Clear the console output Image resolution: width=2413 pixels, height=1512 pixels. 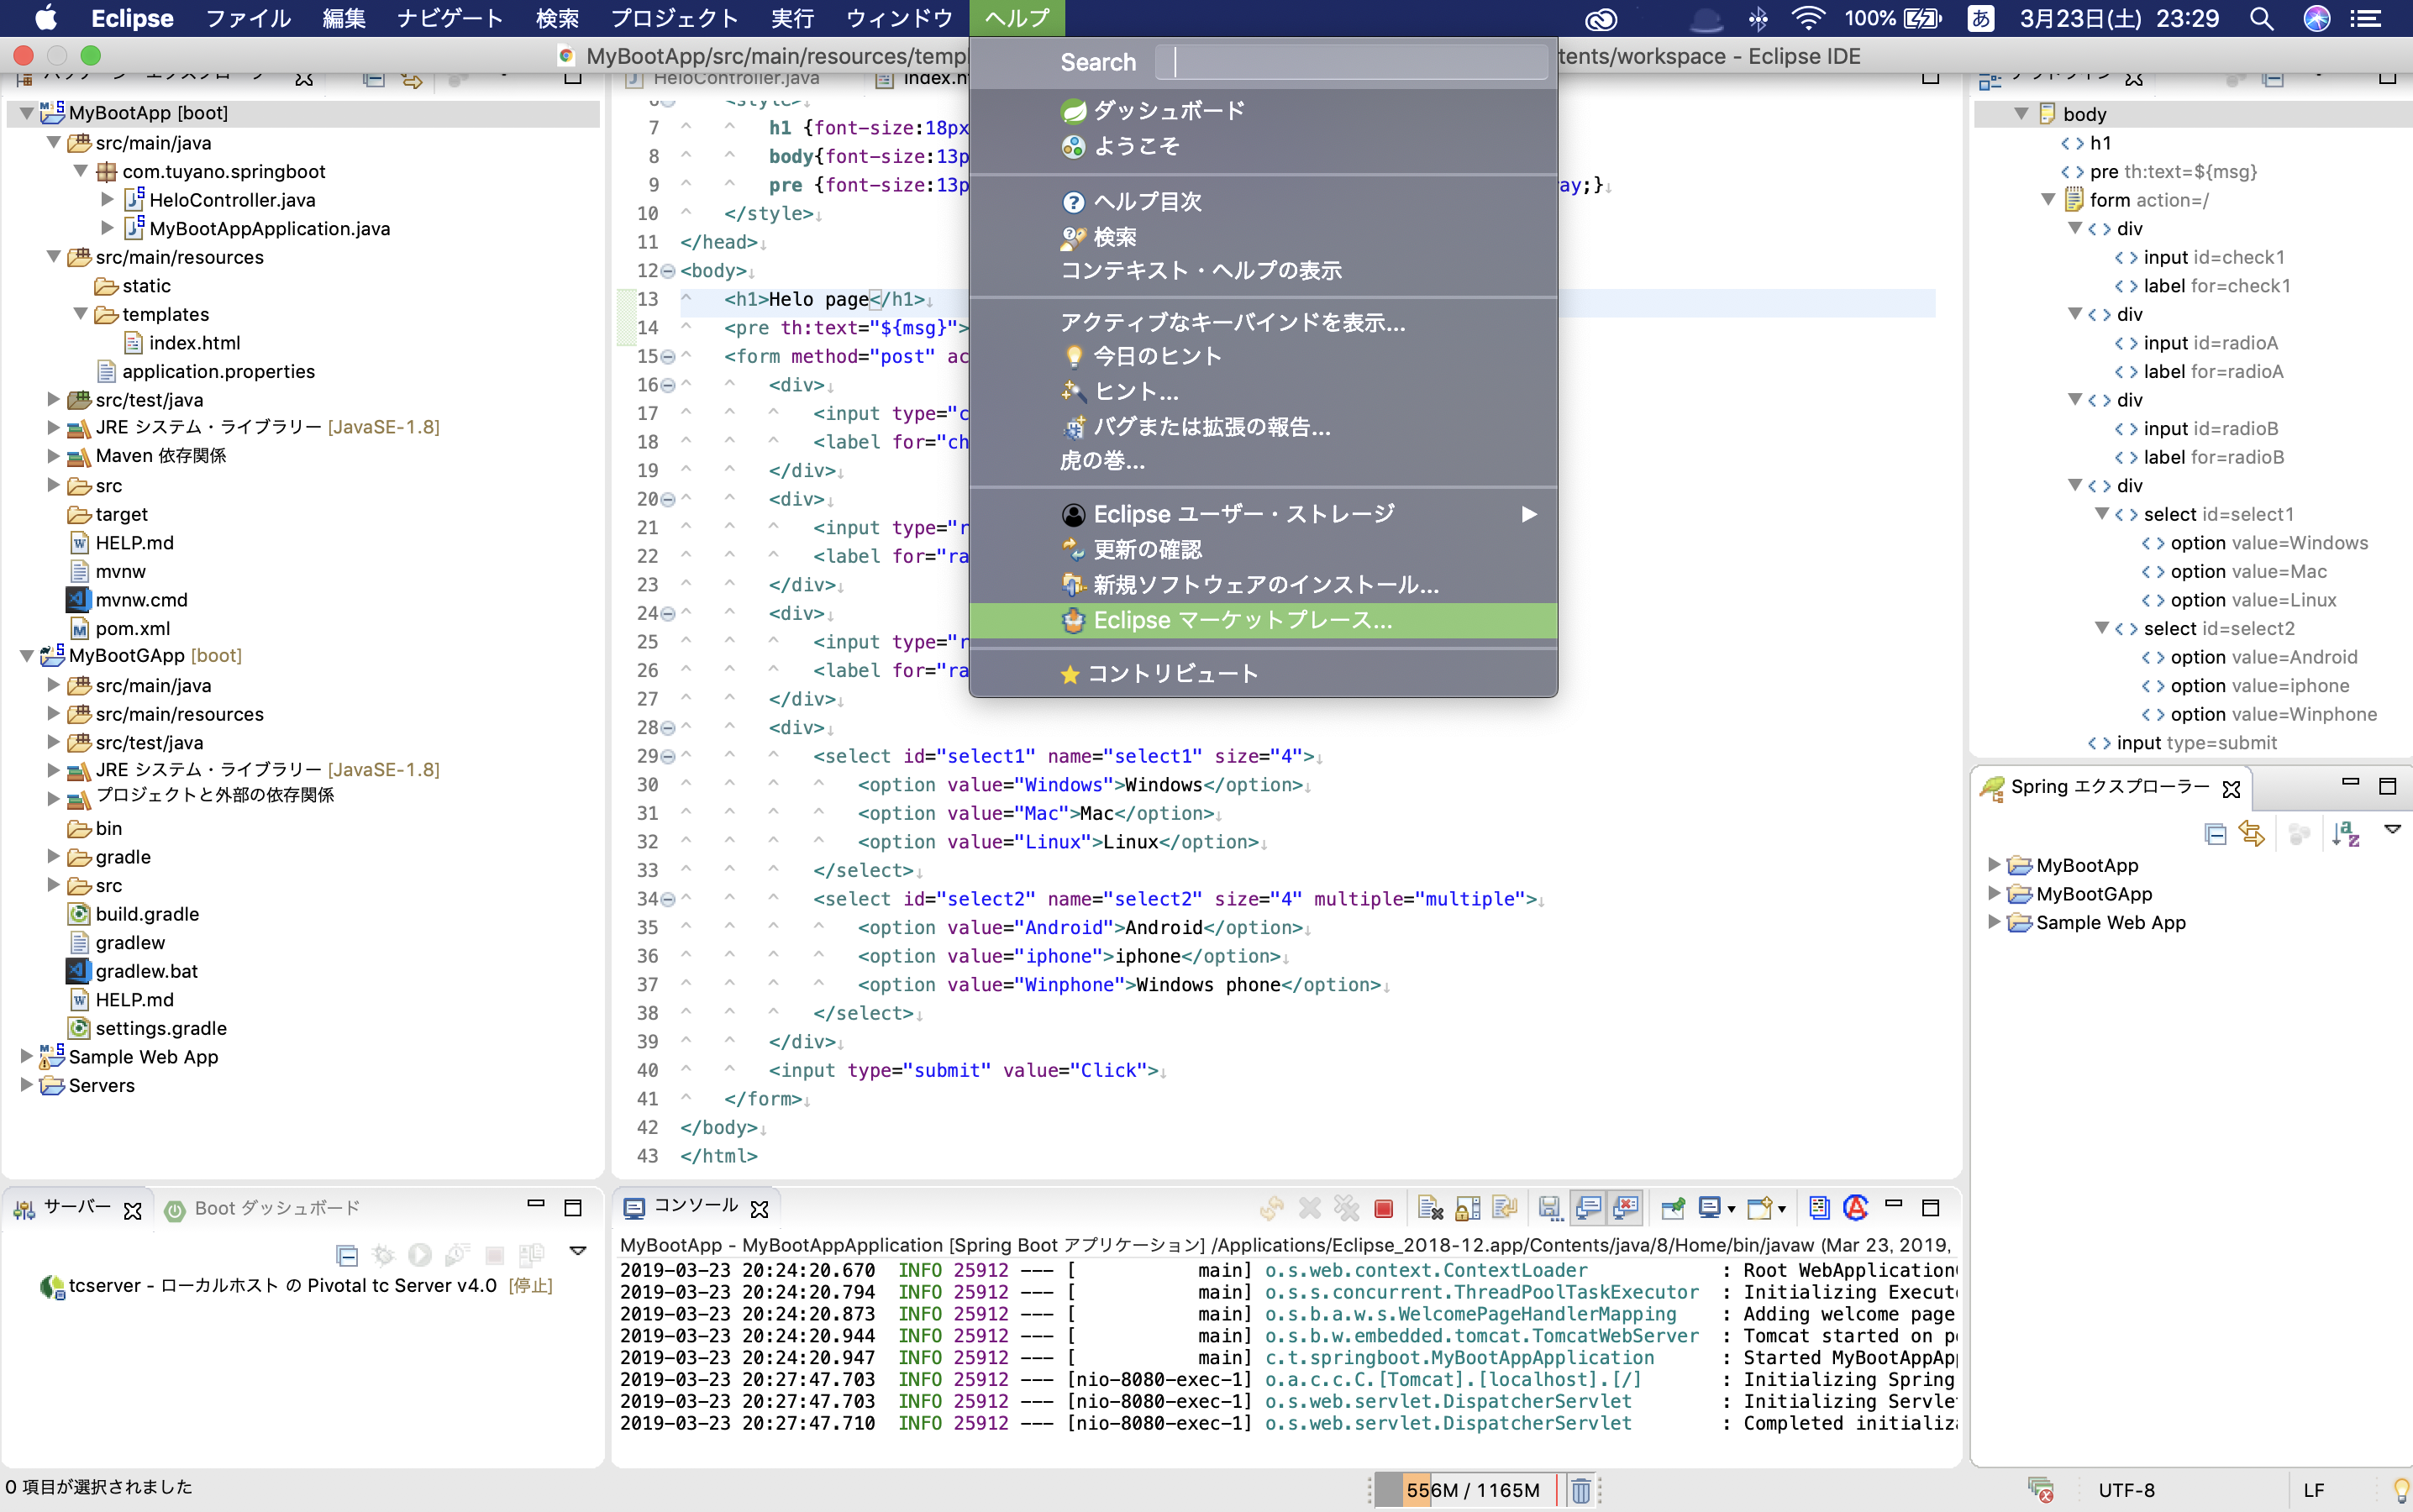(1431, 1207)
